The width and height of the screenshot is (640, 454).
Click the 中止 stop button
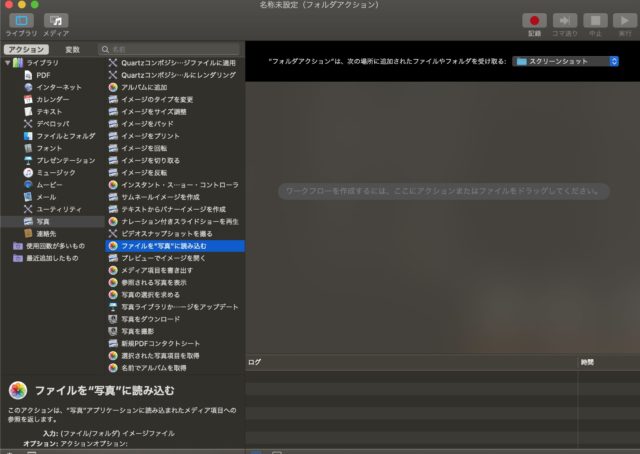coord(595,20)
